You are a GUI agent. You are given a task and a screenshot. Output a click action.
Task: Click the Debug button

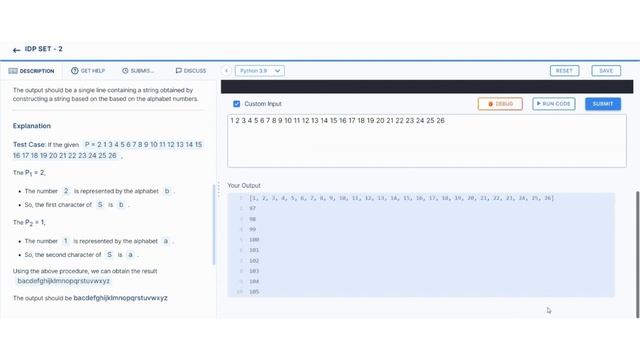point(500,104)
